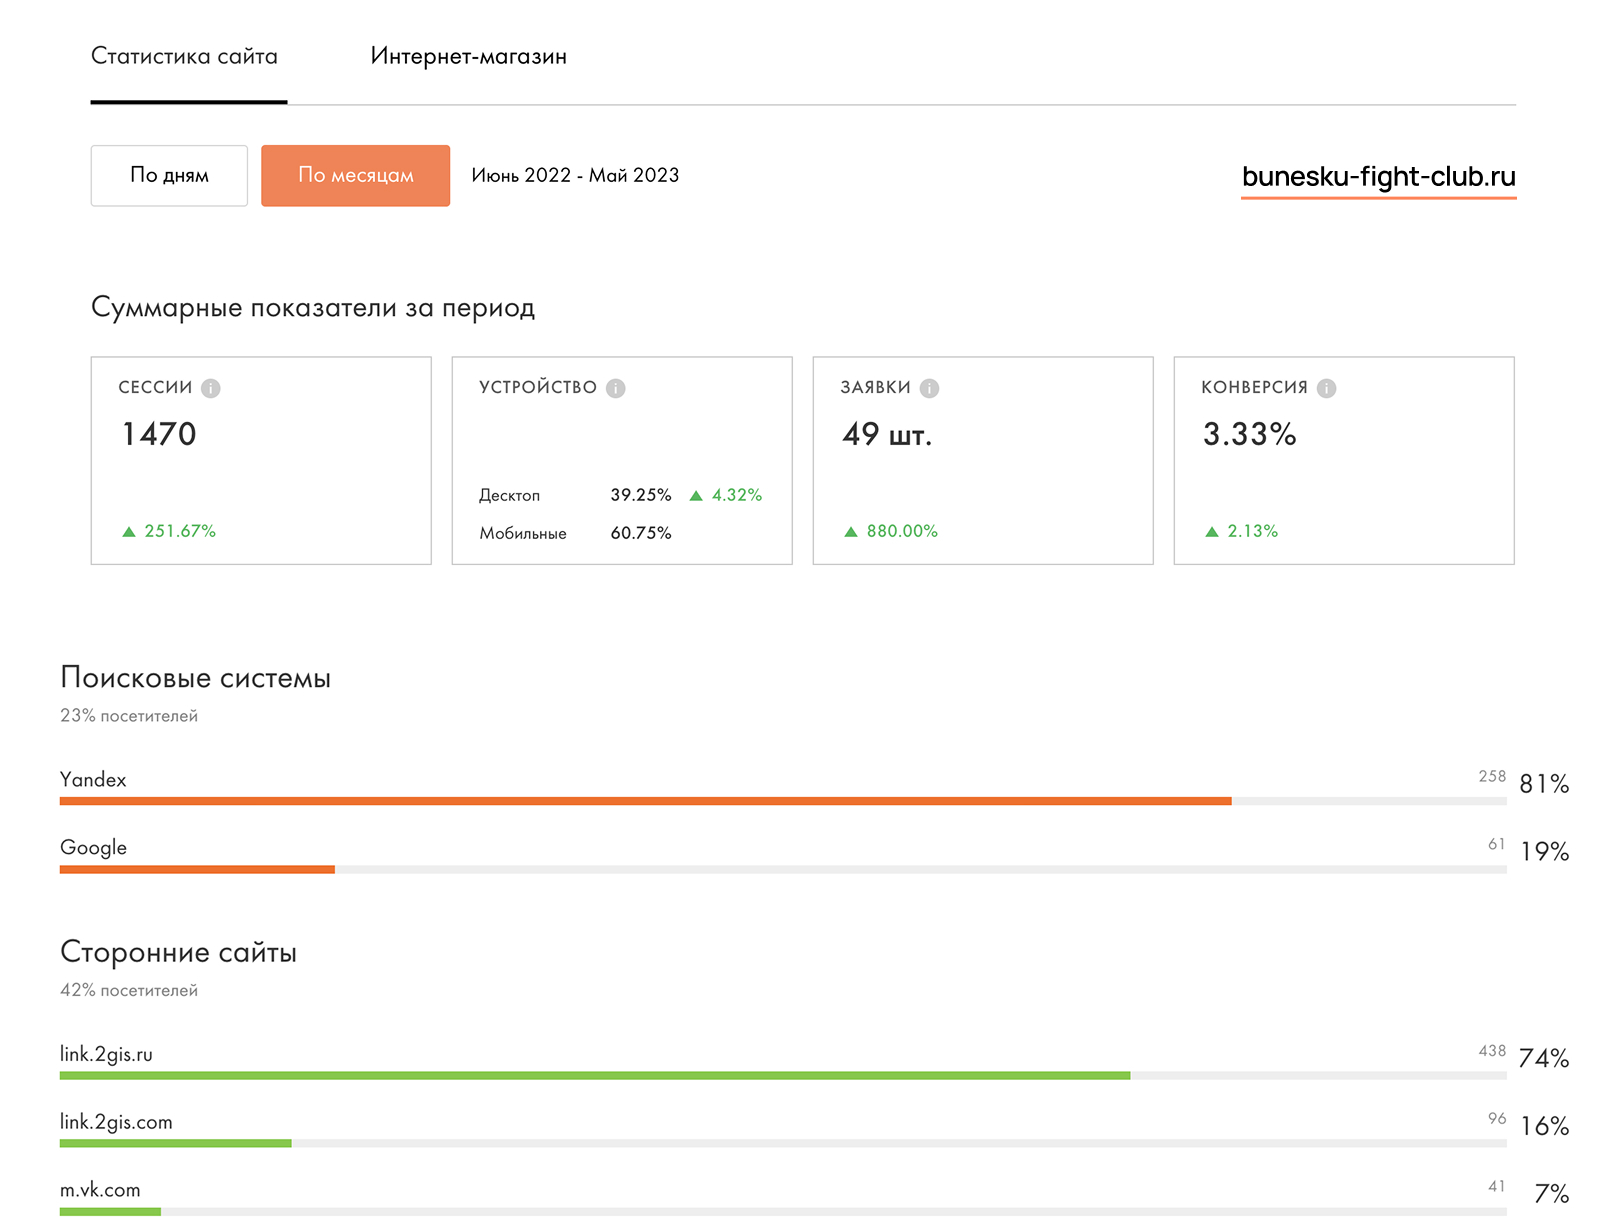This screenshot has height=1222, width=1620.
Task: Click the info icon next to Конверсия
Action: tap(1326, 388)
